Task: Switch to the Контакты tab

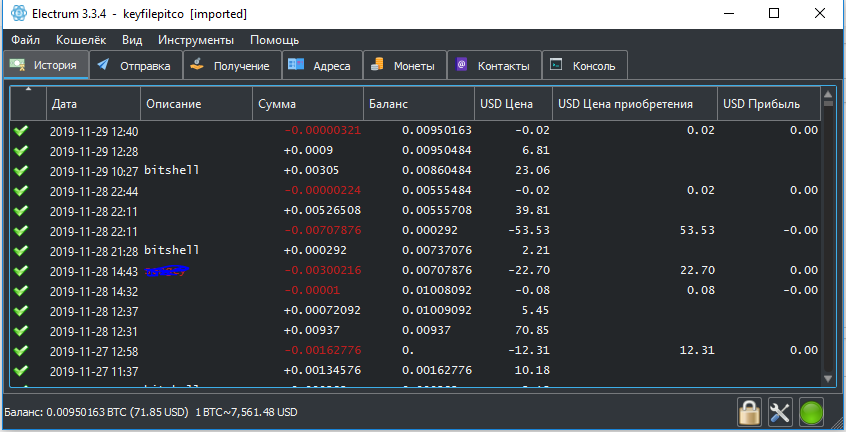Action: coord(494,65)
